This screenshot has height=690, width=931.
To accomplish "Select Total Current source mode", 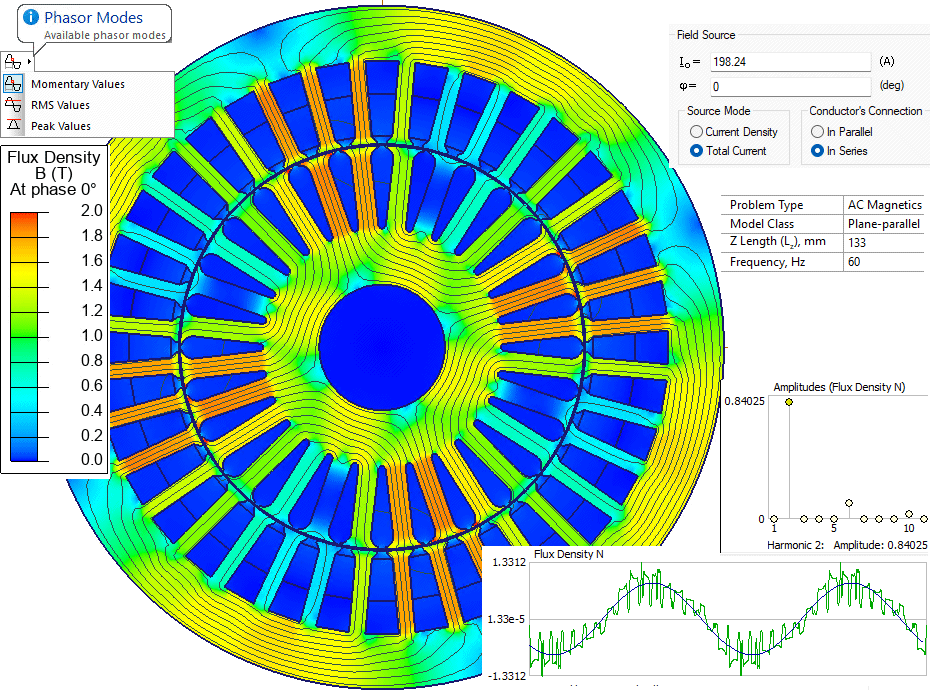I will pos(696,151).
